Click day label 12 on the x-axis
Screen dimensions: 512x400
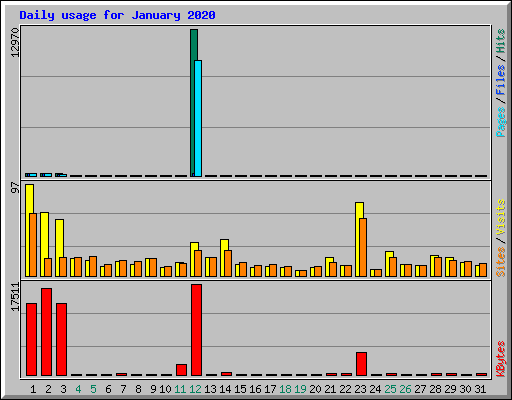click(x=195, y=389)
